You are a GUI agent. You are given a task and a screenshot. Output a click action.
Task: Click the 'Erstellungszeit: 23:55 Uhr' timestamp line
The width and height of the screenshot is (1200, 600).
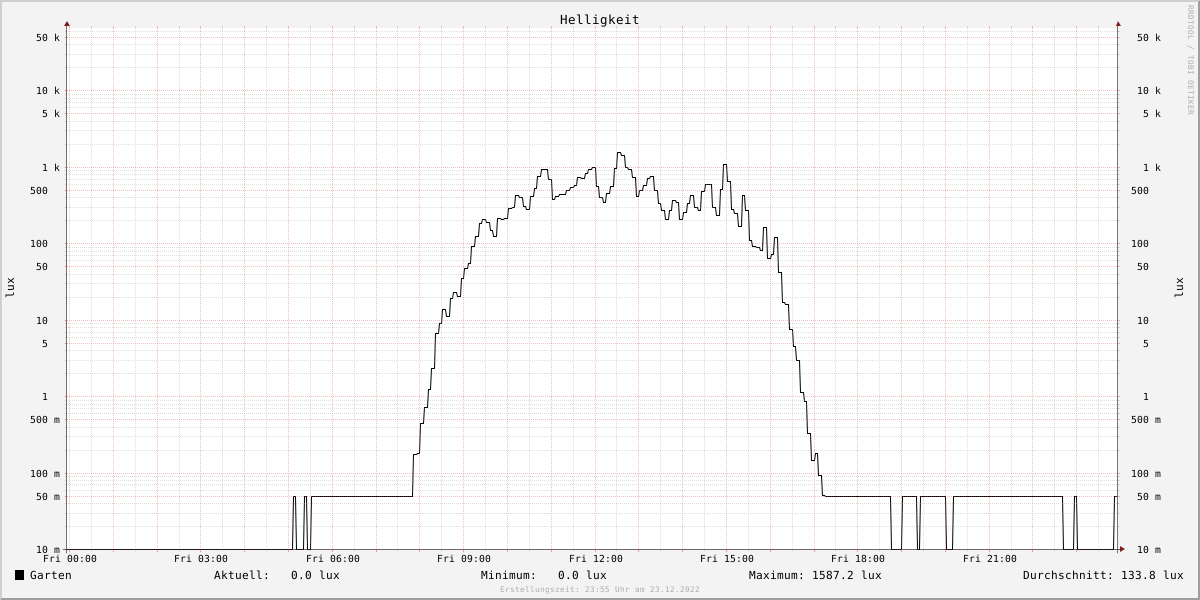[600, 589]
